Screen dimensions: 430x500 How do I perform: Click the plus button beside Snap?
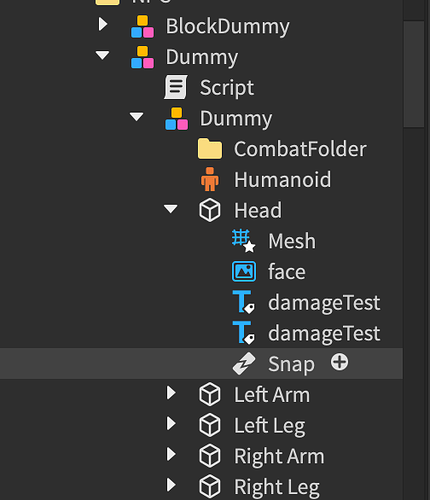(339, 362)
